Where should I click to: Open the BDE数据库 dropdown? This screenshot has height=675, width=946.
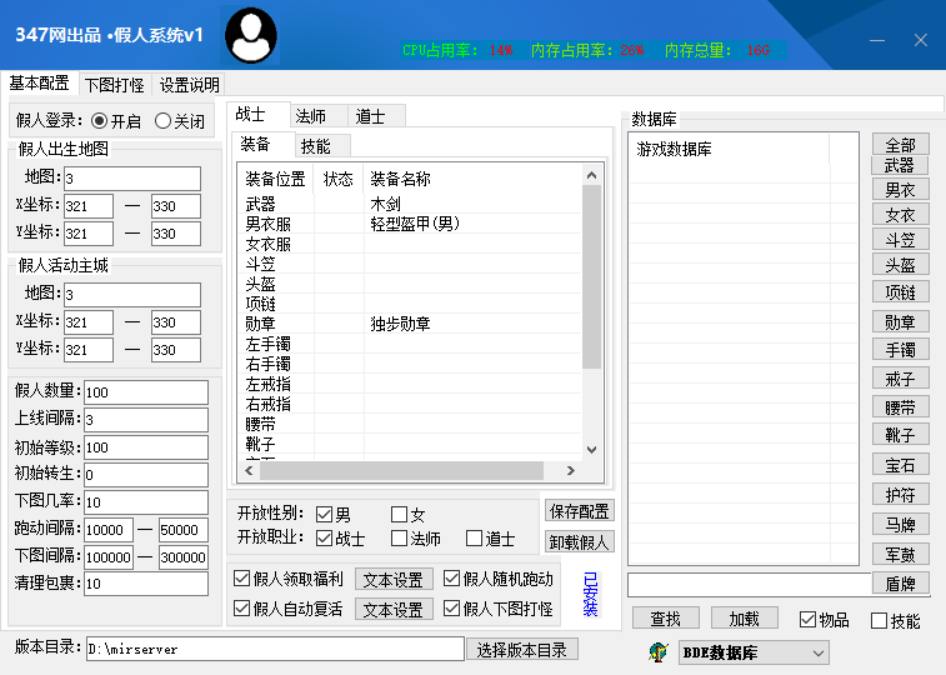754,653
